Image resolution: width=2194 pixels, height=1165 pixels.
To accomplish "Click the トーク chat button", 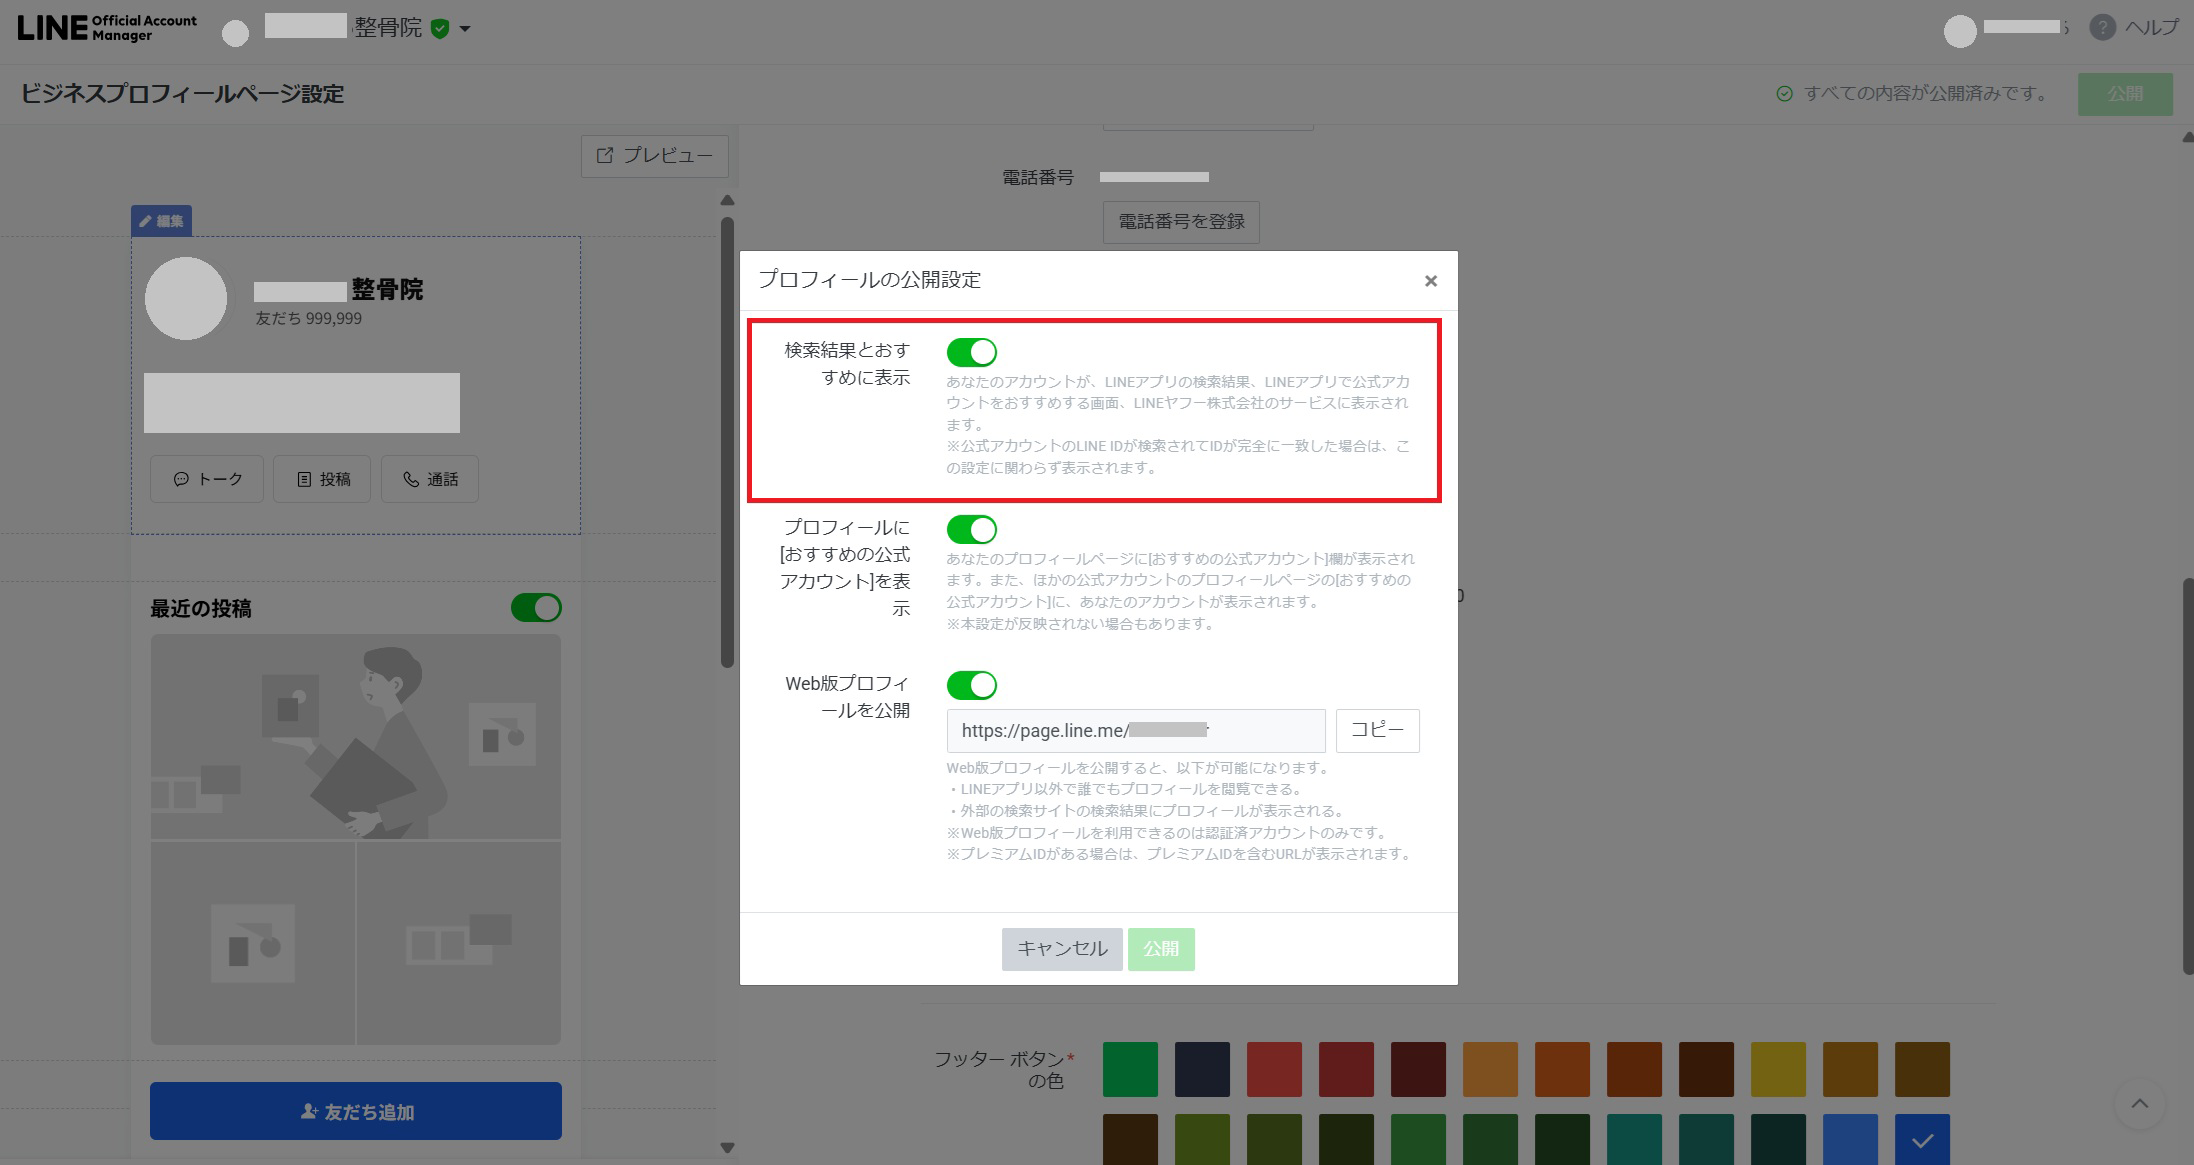I will click(x=207, y=479).
